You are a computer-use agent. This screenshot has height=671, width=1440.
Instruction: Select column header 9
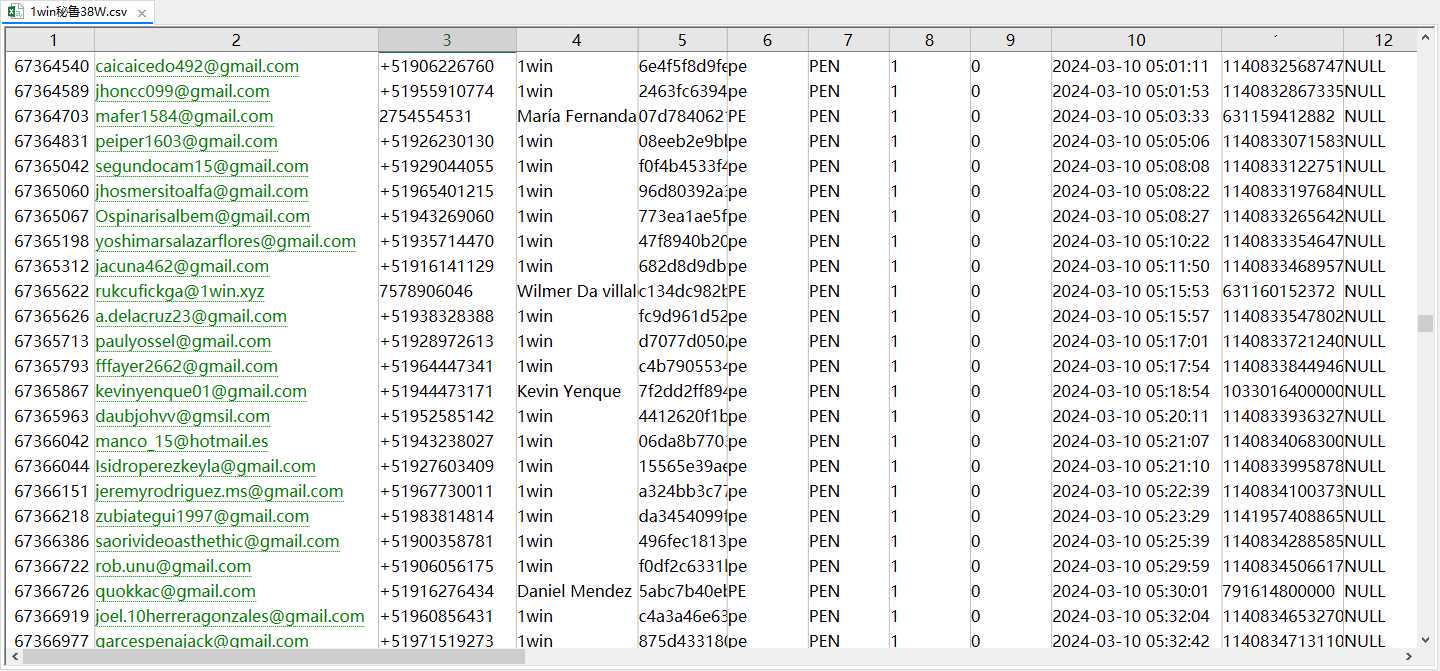1010,40
